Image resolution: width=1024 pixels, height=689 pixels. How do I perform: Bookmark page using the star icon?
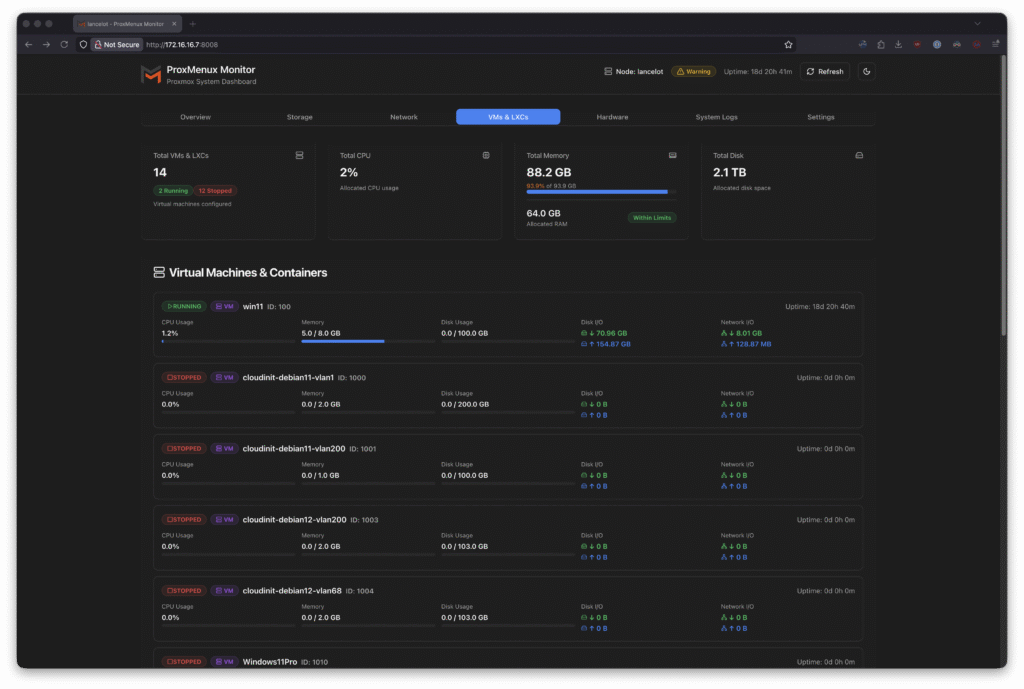(x=788, y=45)
